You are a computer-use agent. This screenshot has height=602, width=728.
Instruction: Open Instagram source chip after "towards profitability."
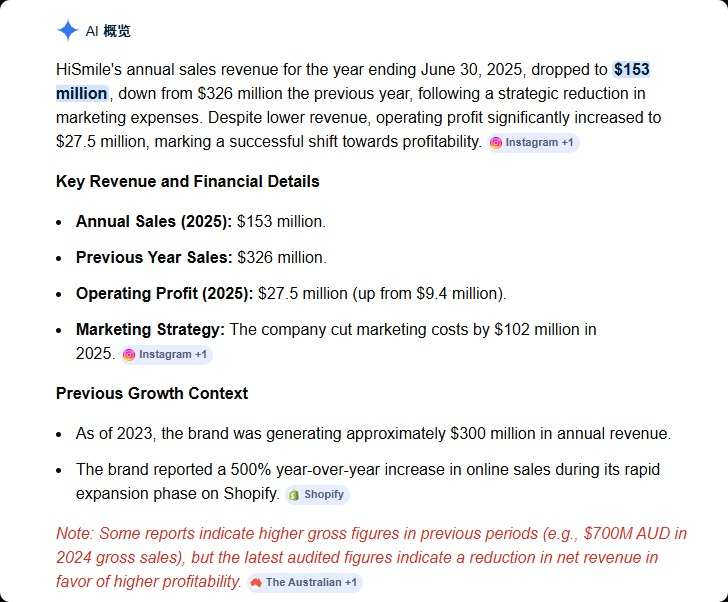(x=534, y=143)
